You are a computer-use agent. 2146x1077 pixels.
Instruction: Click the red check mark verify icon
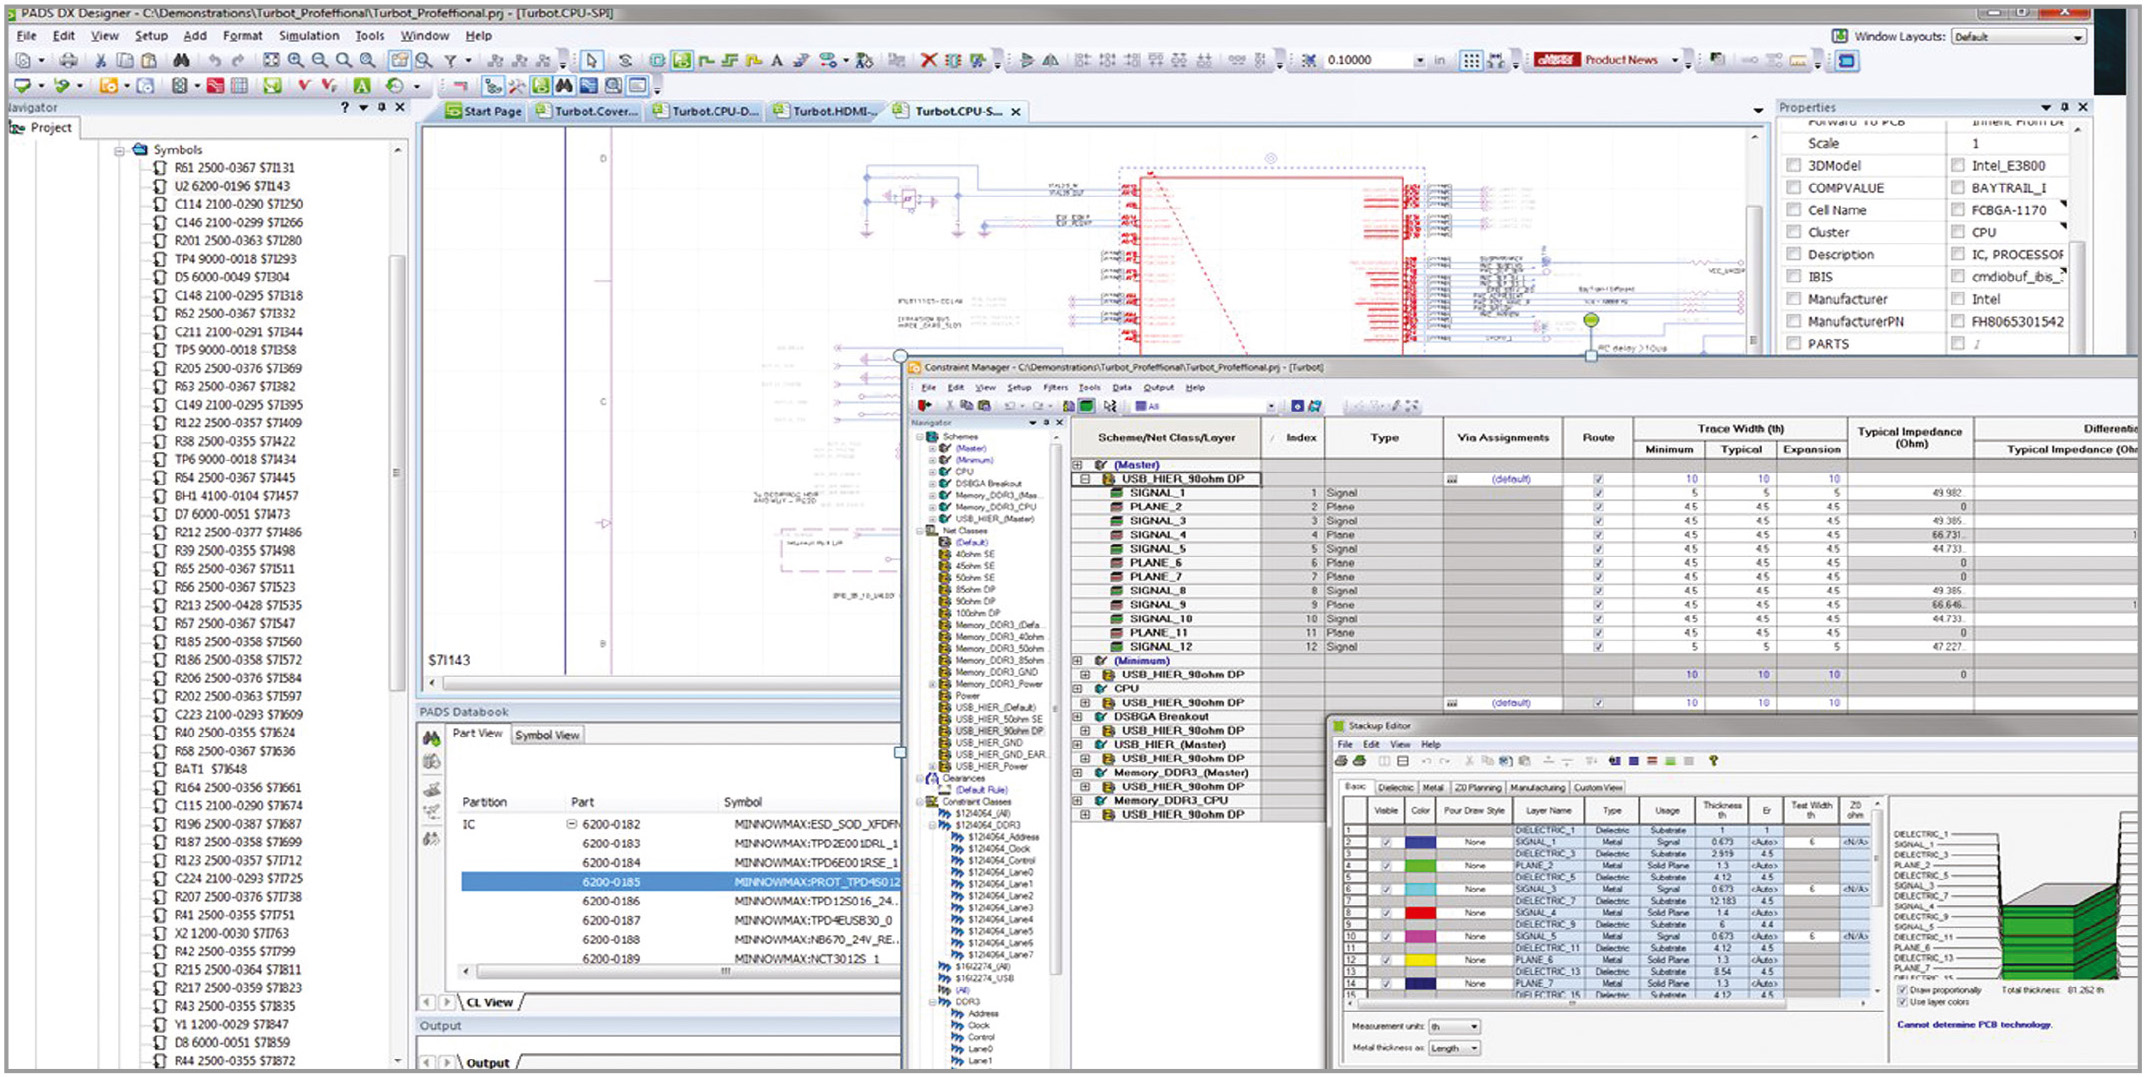tap(303, 86)
